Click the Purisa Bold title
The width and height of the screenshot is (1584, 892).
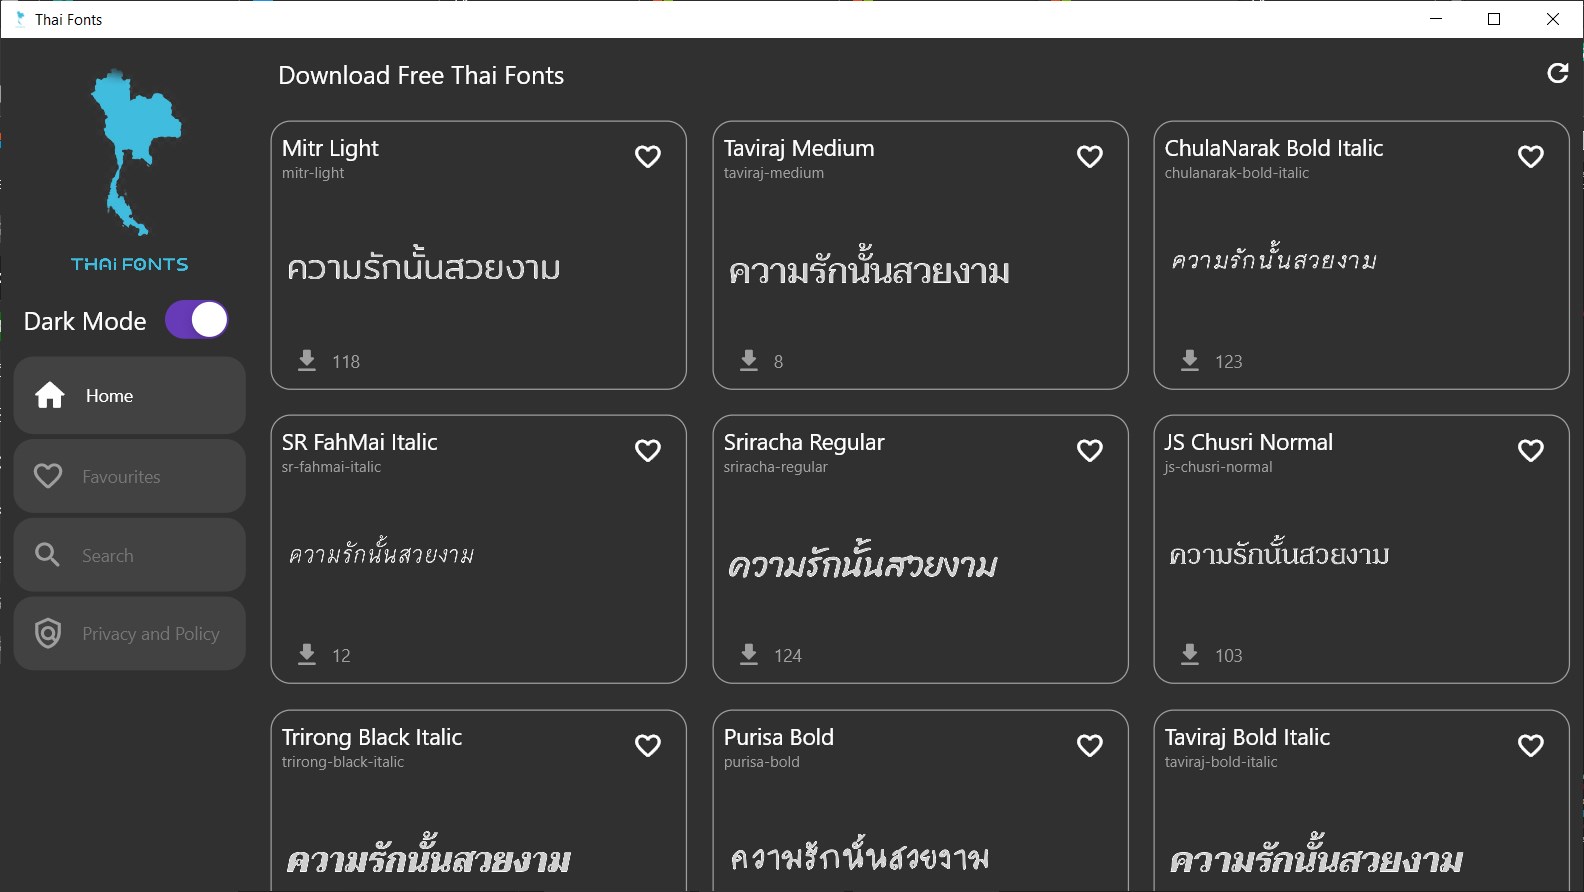[x=779, y=737]
